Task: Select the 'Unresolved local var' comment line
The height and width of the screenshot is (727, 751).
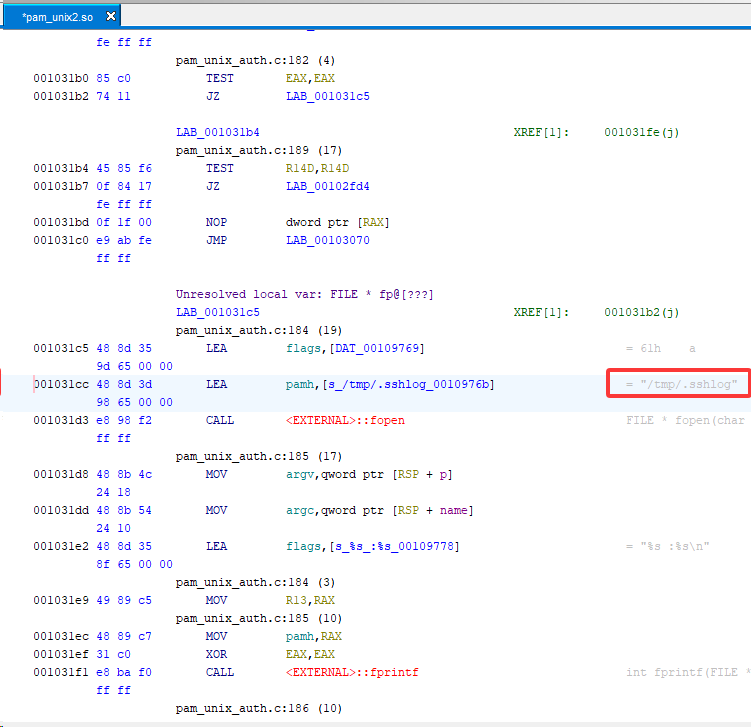Action: [305, 294]
